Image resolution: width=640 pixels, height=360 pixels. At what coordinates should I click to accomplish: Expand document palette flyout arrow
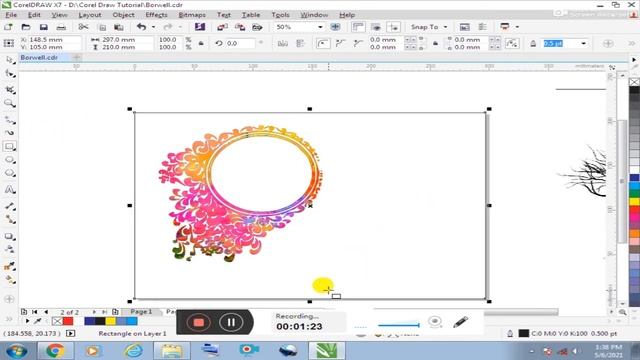(x=27, y=321)
